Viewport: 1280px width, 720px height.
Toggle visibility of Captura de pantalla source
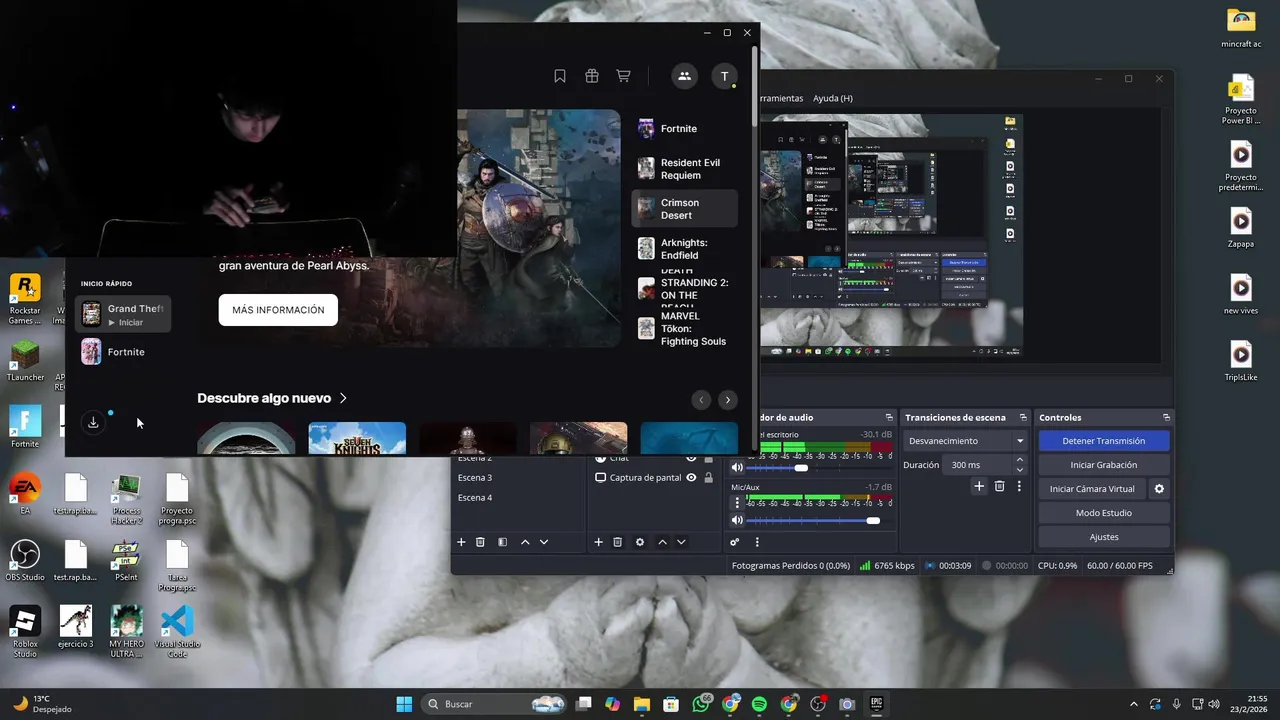click(x=691, y=478)
